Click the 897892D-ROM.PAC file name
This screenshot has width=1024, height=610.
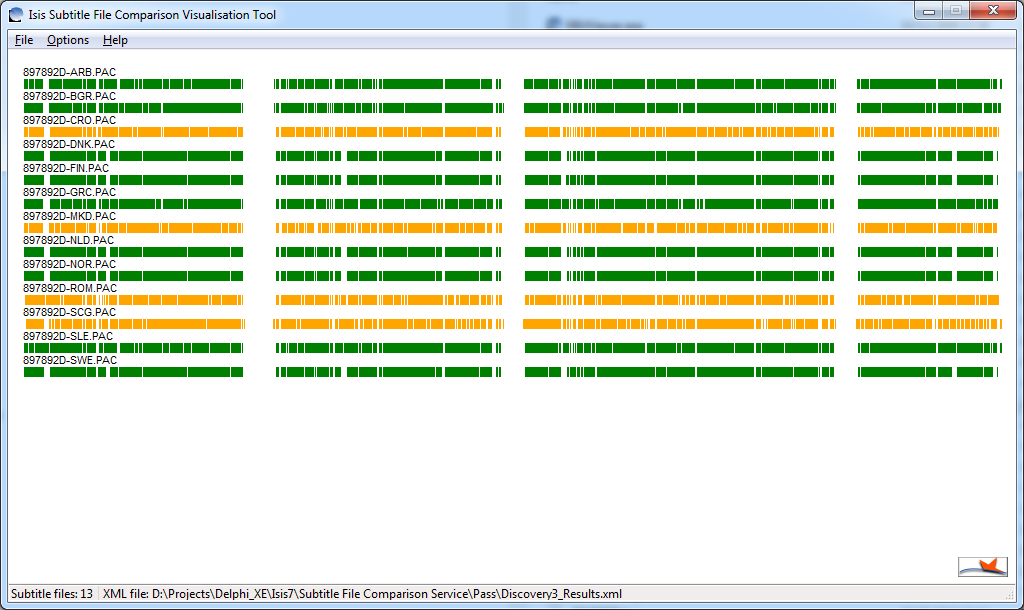click(x=68, y=288)
